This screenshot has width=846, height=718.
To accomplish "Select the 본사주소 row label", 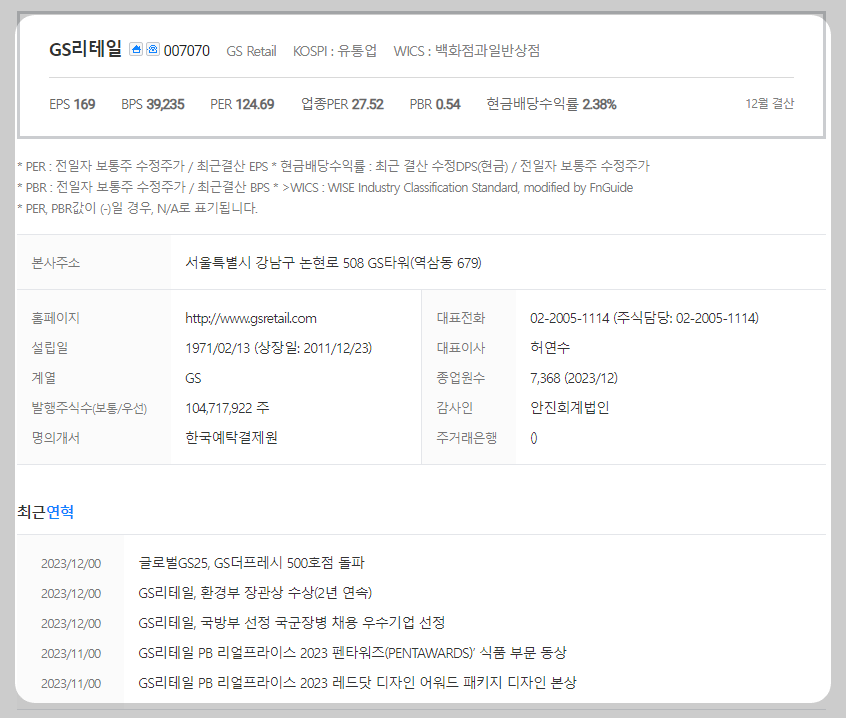I will click(56, 263).
